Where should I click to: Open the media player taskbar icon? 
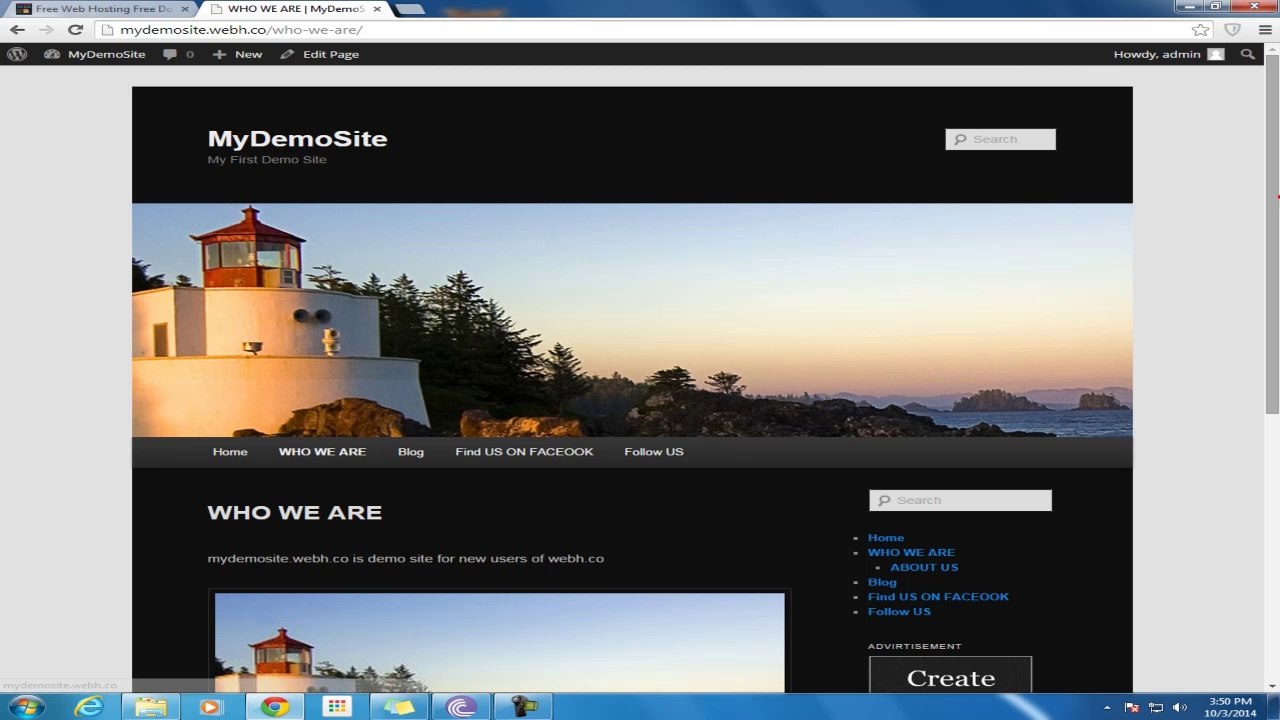pyautogui.click(x=209, y=707)
